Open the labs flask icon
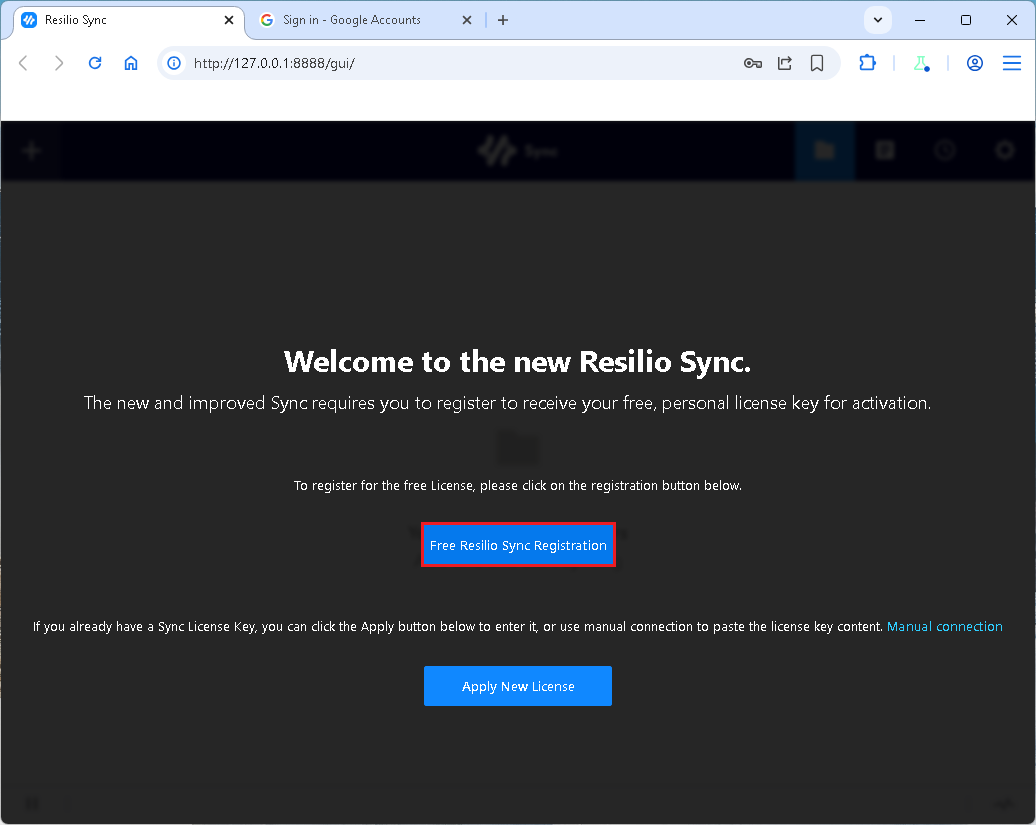Viewport: 1036px width, 825px height. pyautogui.click(x=921, y=63)
